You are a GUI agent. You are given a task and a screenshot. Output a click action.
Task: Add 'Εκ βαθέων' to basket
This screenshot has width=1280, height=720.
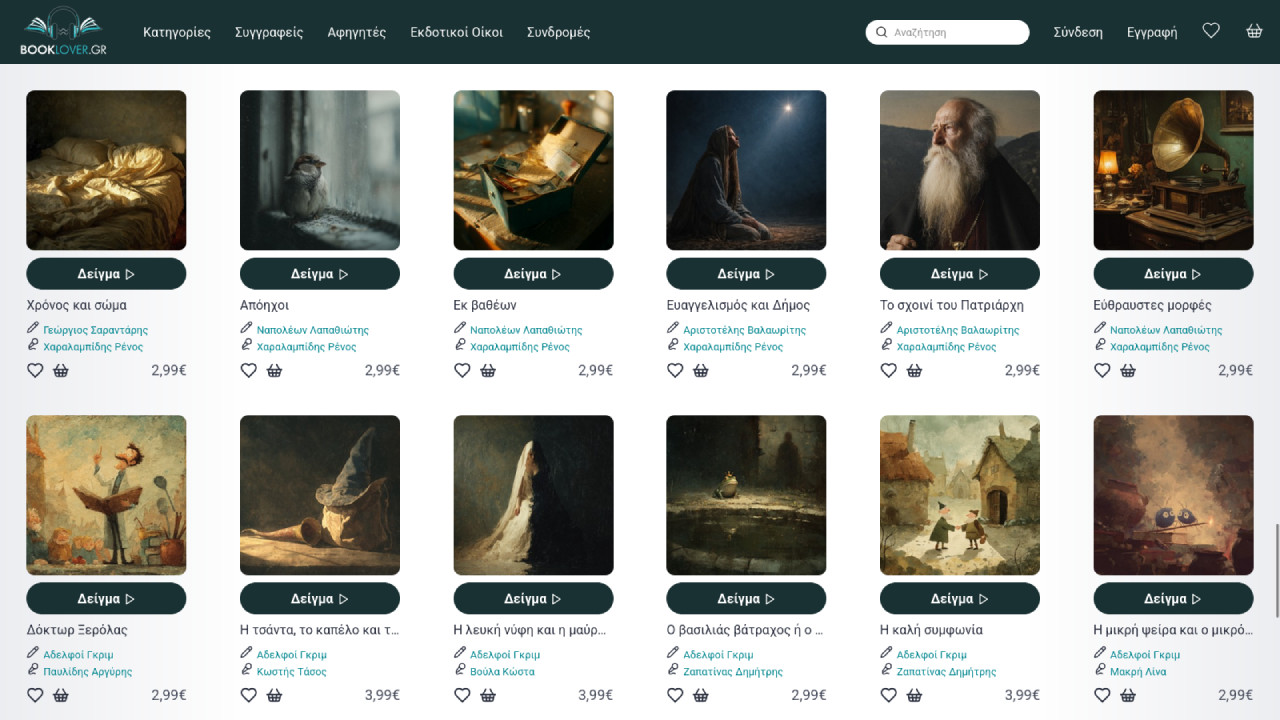488,370
